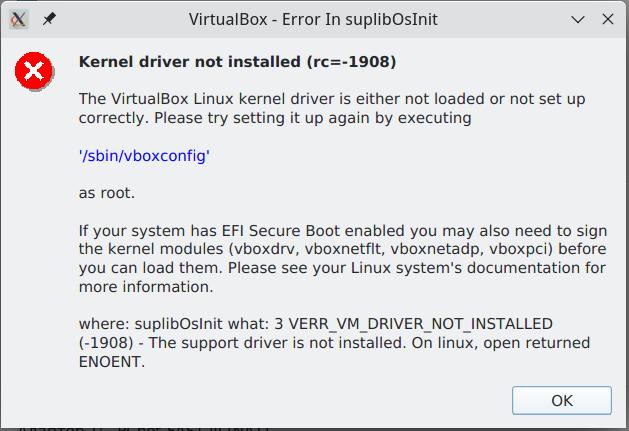Click the '(-1908) - The support driver' line
629x431 pixels.
(335, 343)
